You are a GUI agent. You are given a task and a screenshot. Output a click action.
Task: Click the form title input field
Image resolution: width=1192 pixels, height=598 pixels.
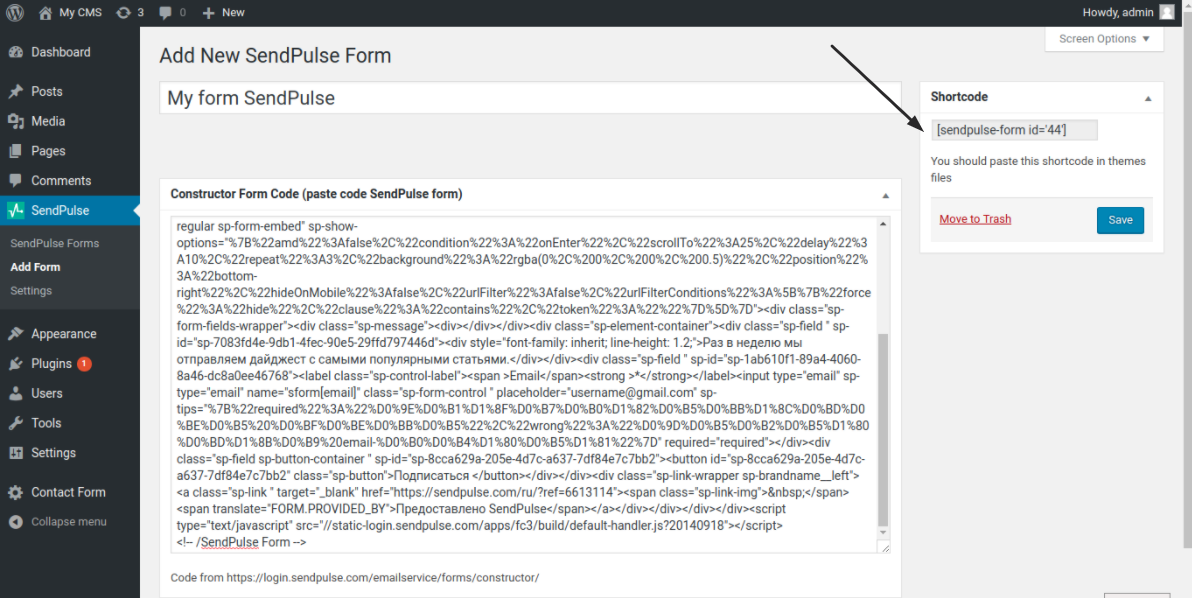(x=530, y=98)
